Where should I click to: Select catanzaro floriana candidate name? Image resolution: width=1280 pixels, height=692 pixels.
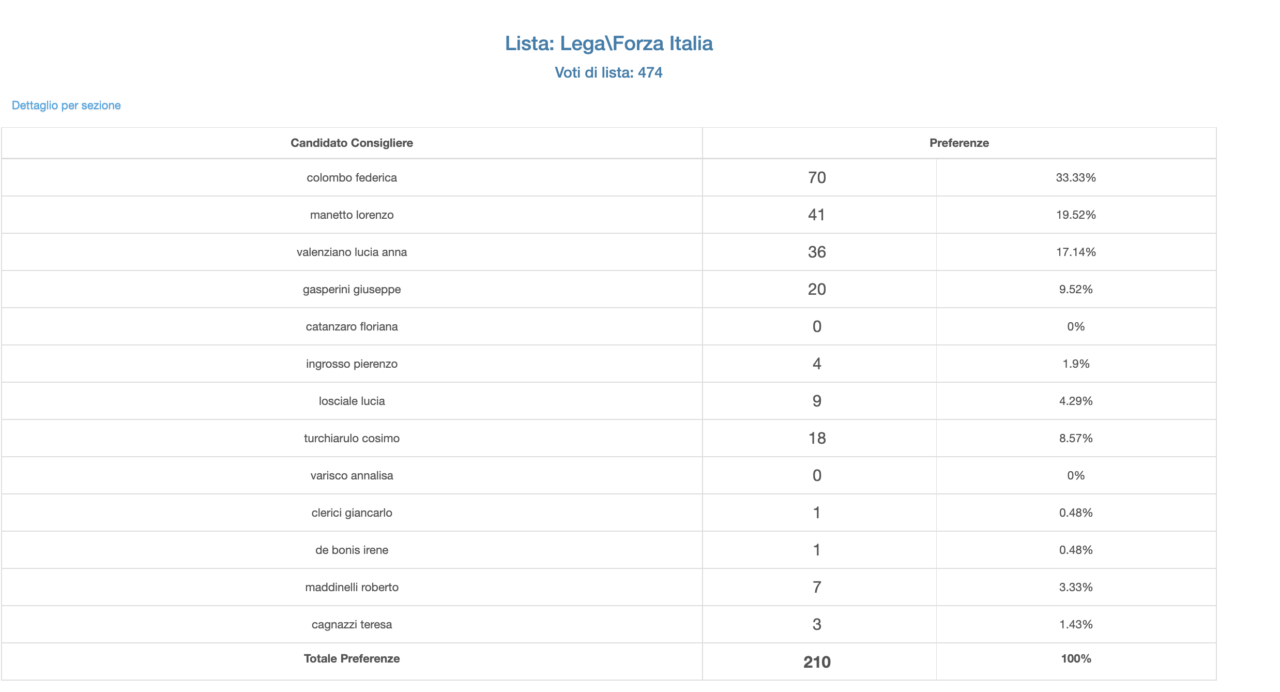point(351,327)
